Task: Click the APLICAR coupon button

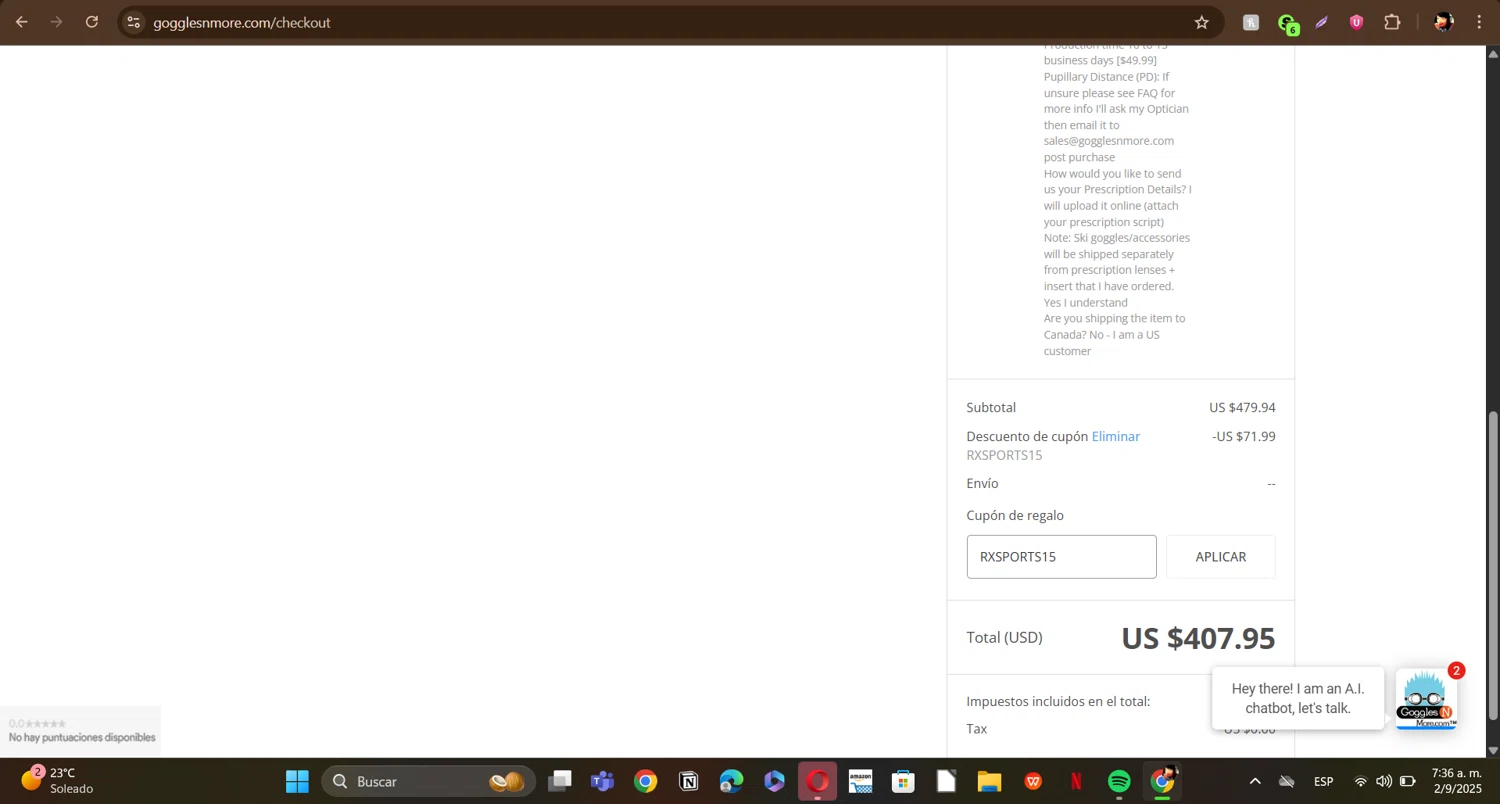Action: point(1221,557)
